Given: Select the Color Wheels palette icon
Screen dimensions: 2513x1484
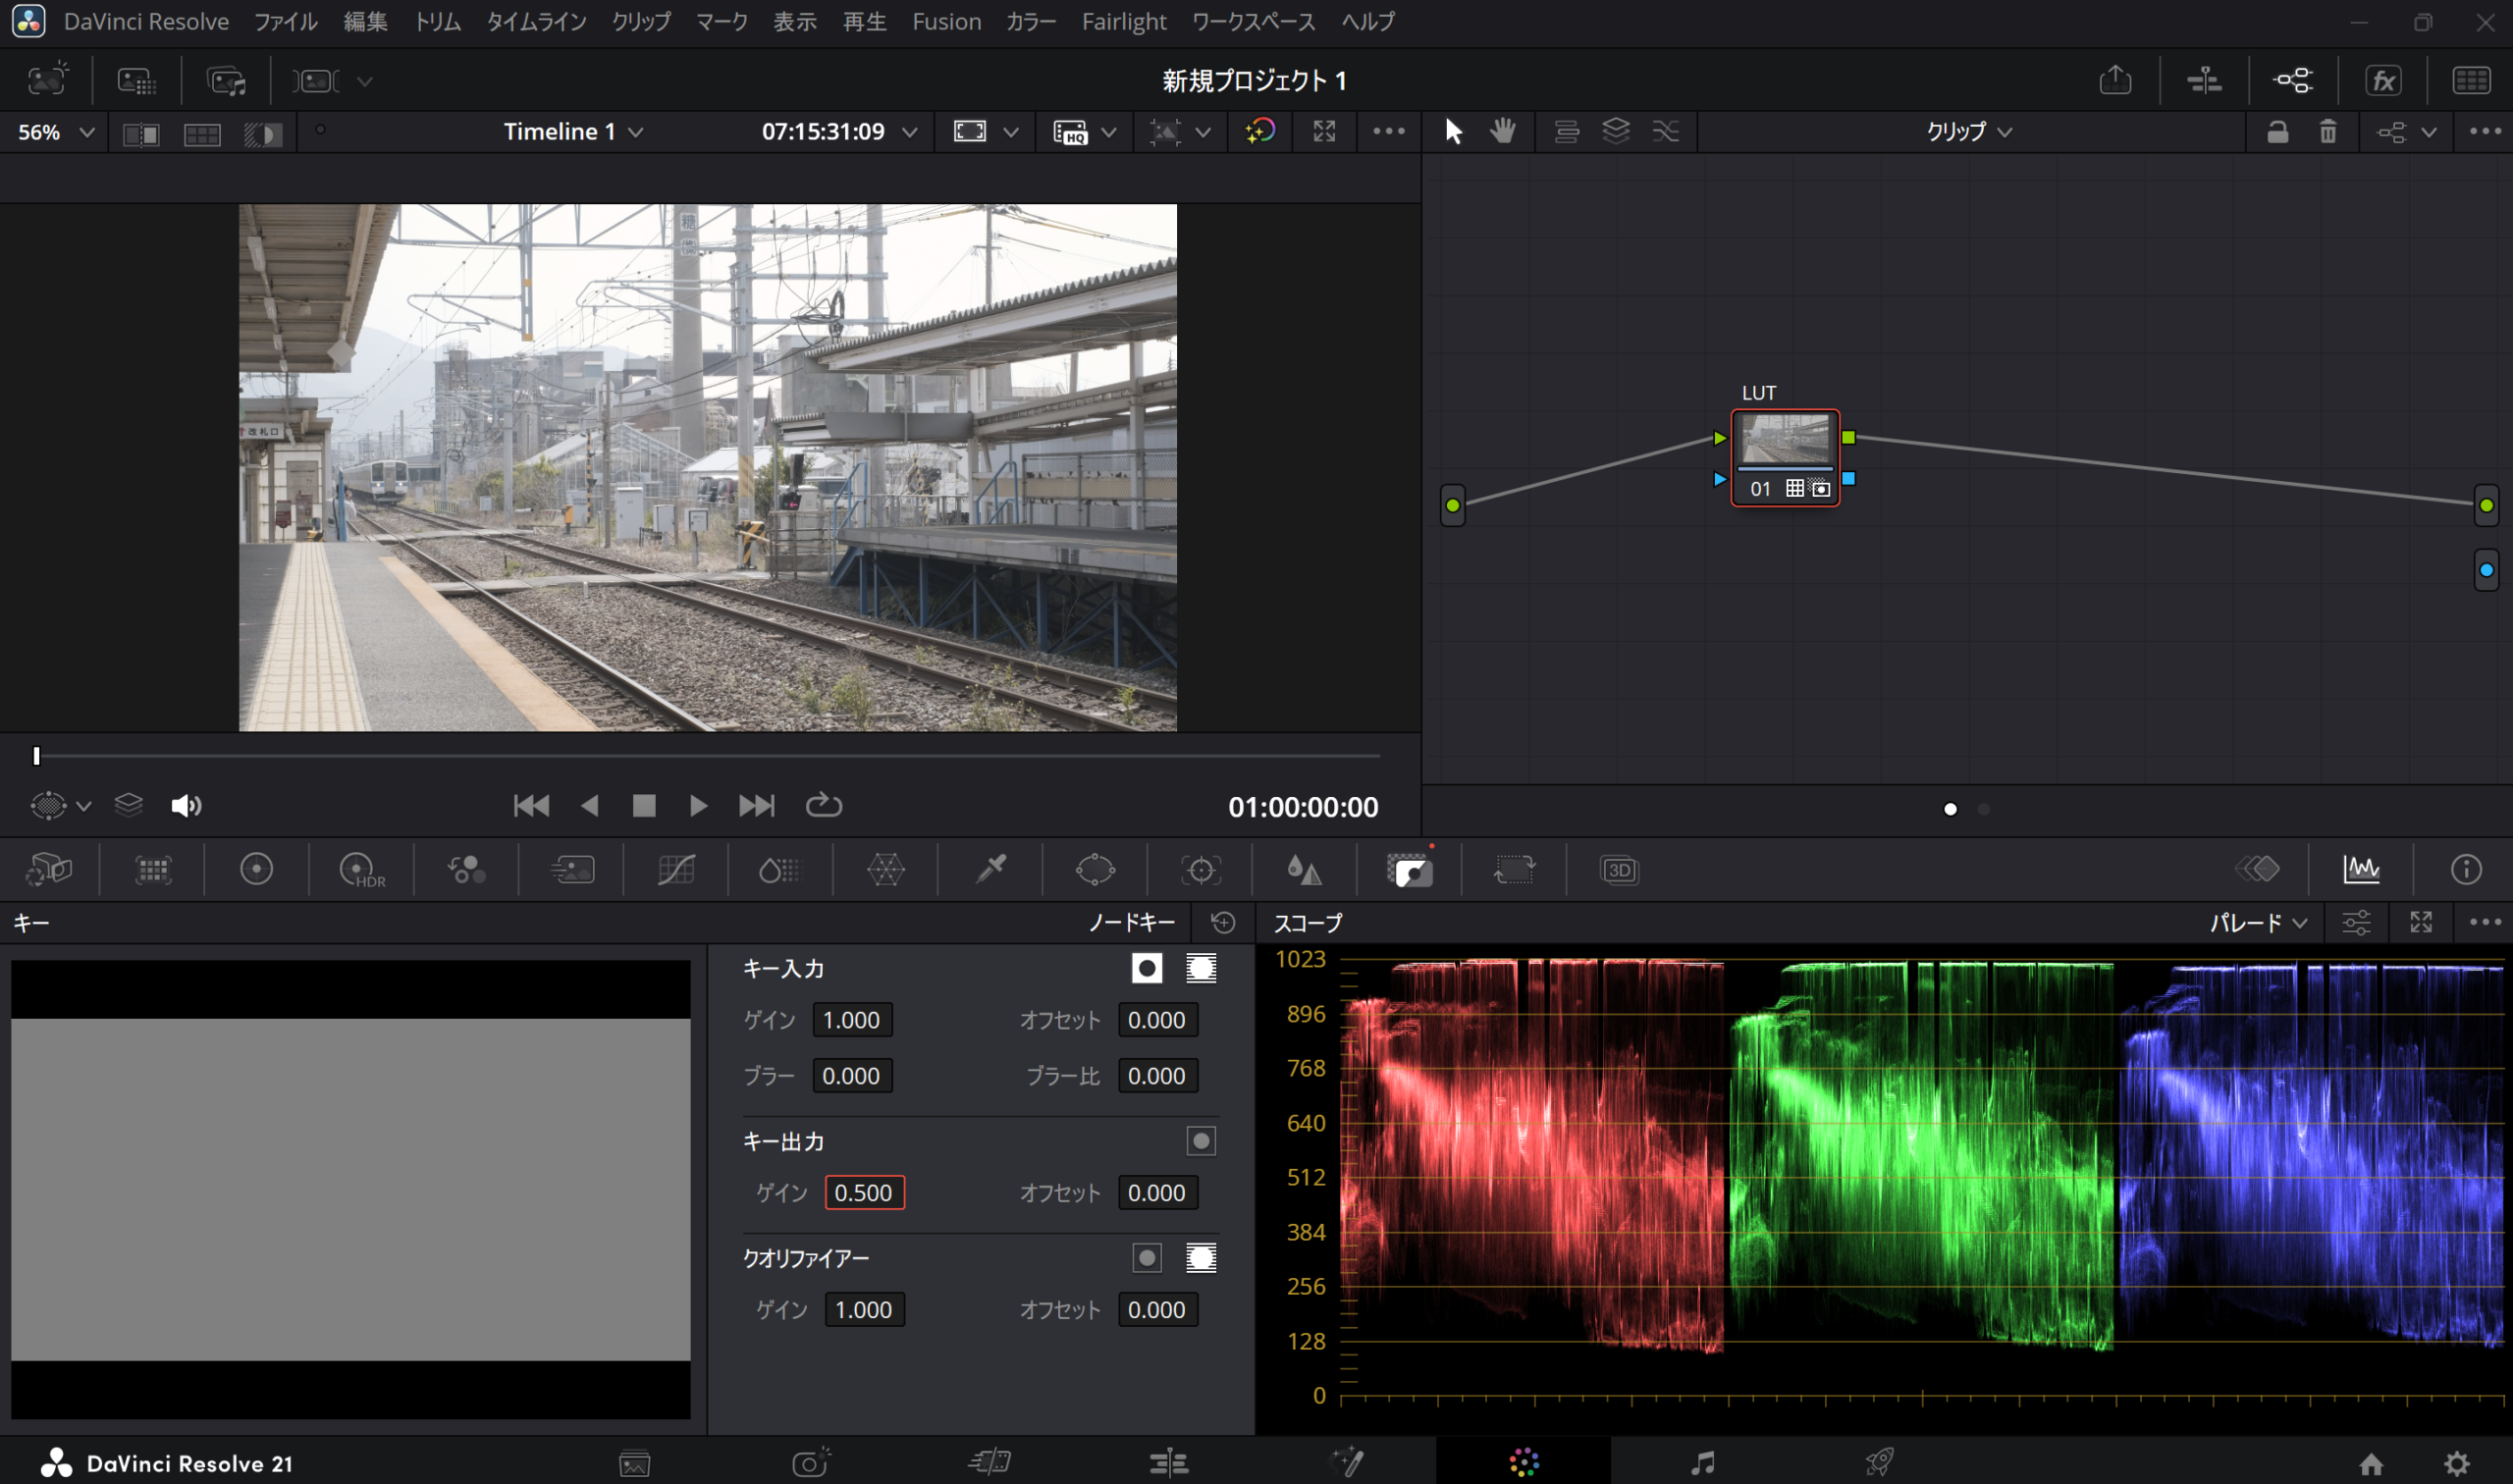Looking at the screenshot, I should point(257,870).
